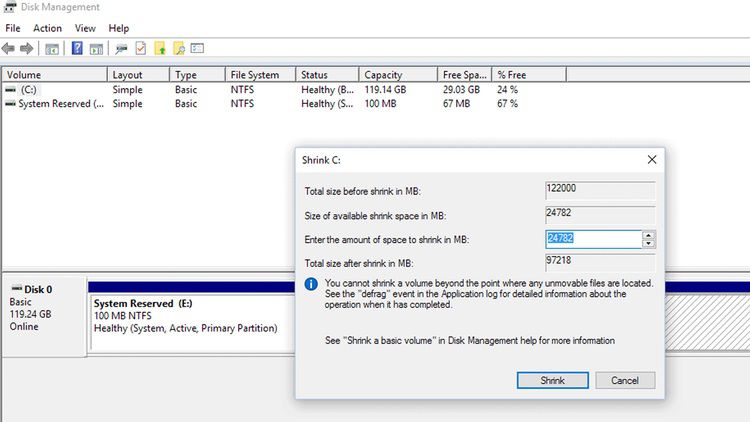Image resolution: width=750 pixels, height=422 pixels.
Task: Click the Forward arrow in toolbar
Action: point(26,48)
